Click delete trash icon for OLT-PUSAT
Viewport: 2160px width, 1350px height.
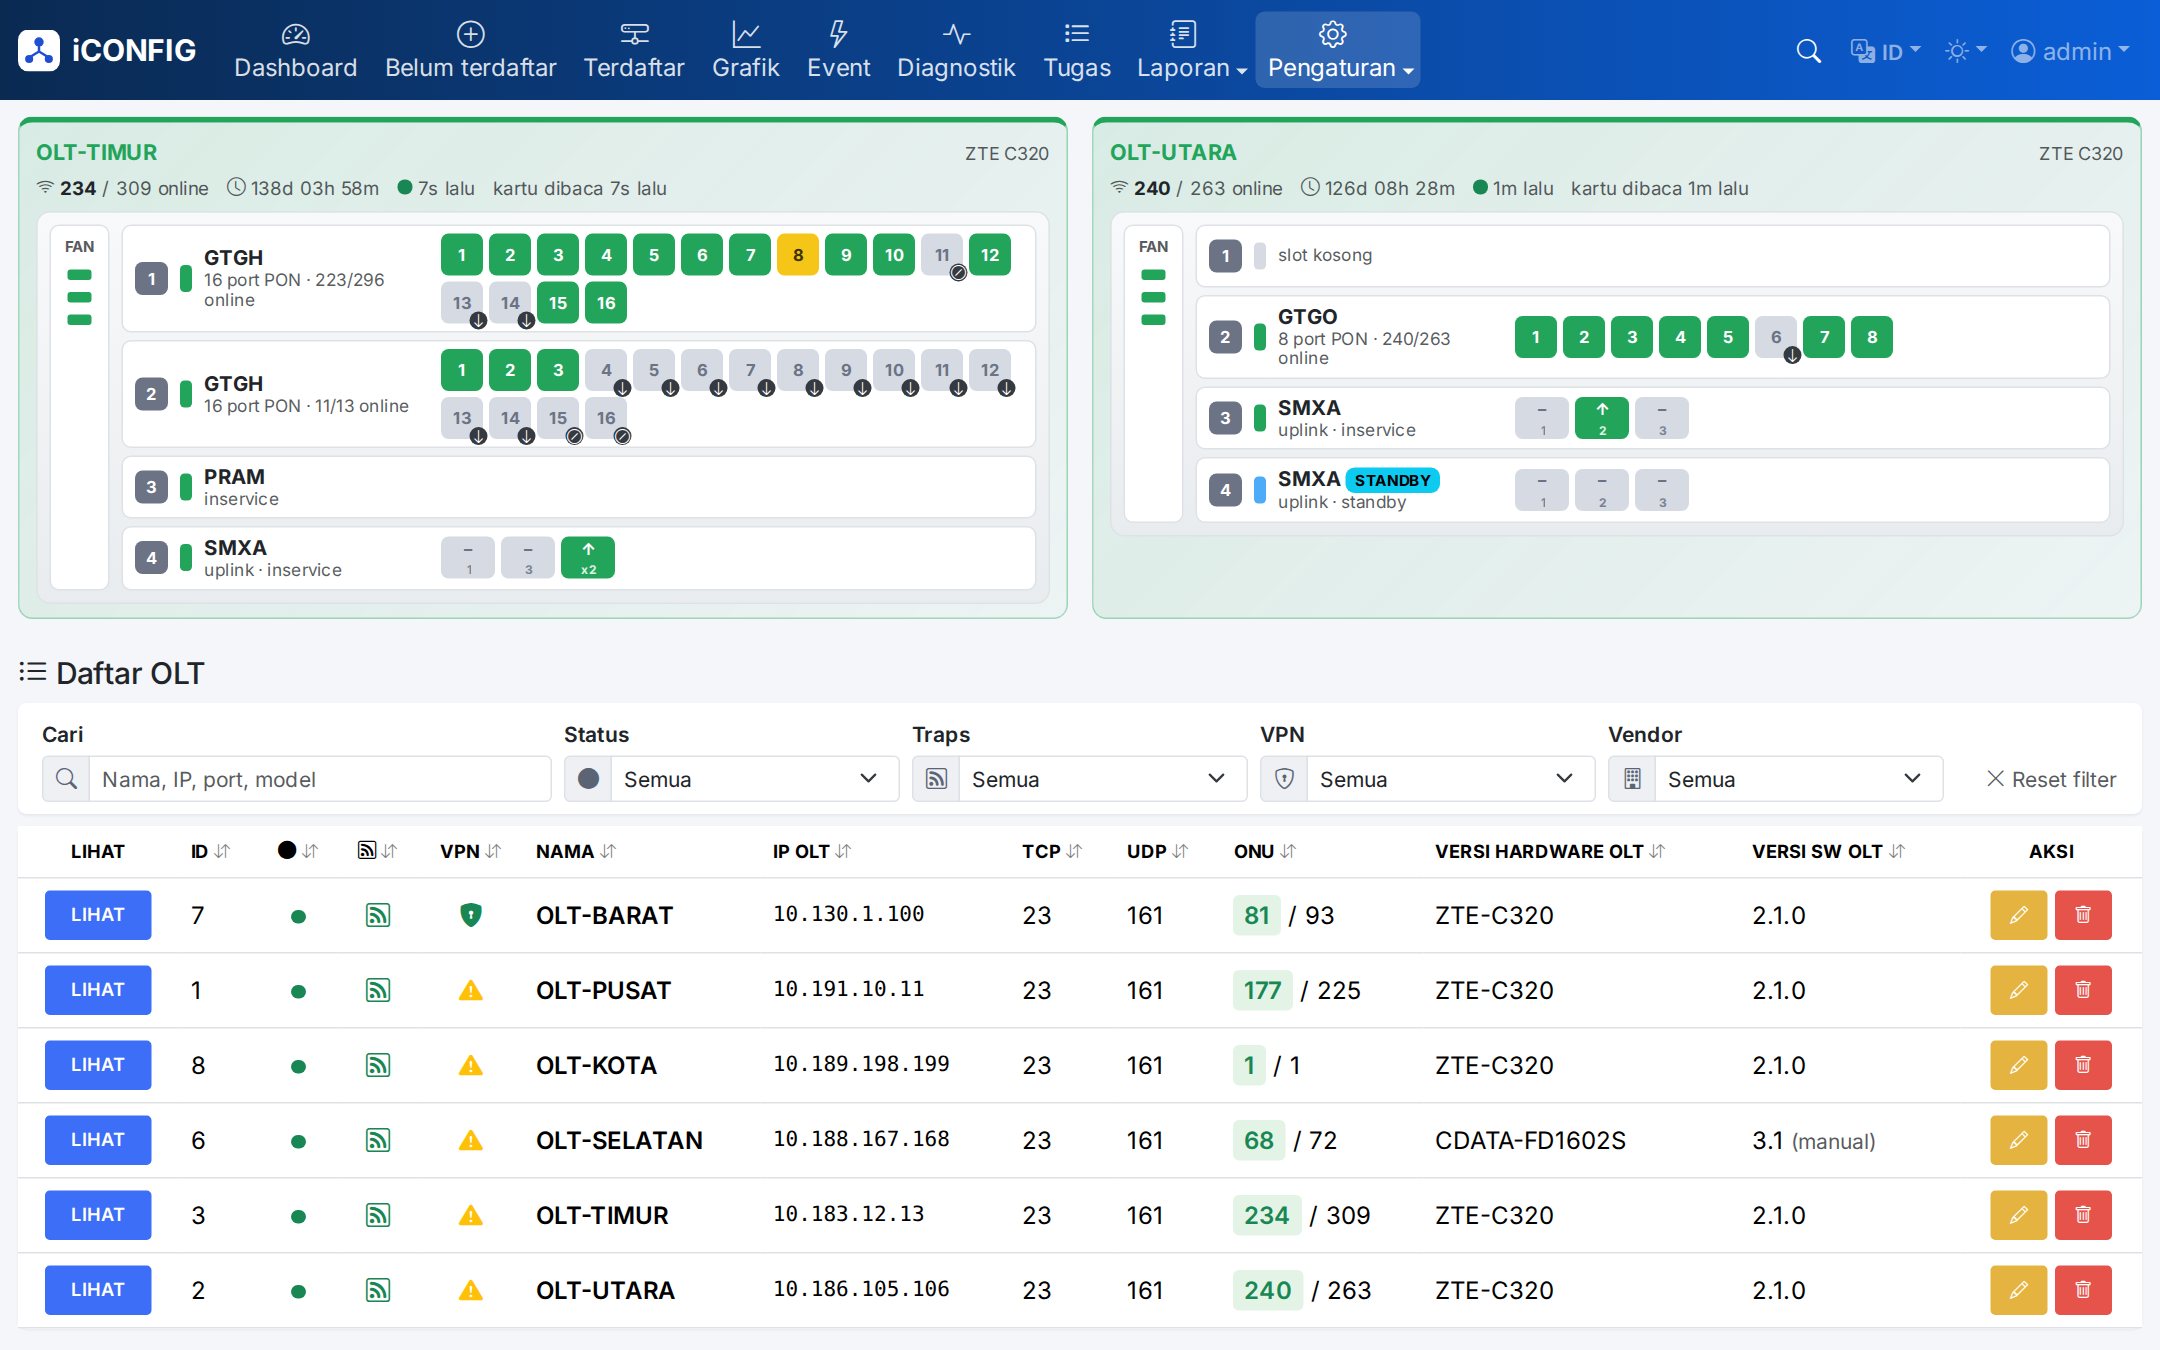coord(2083,990)
